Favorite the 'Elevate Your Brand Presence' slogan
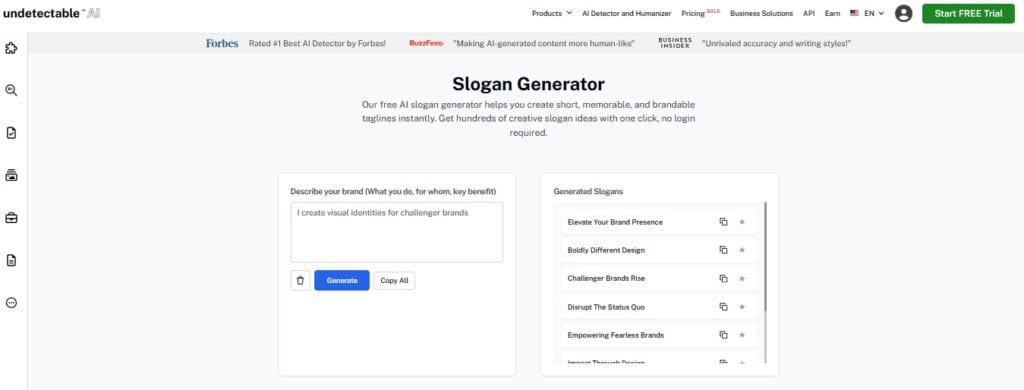 coord(742,222)
